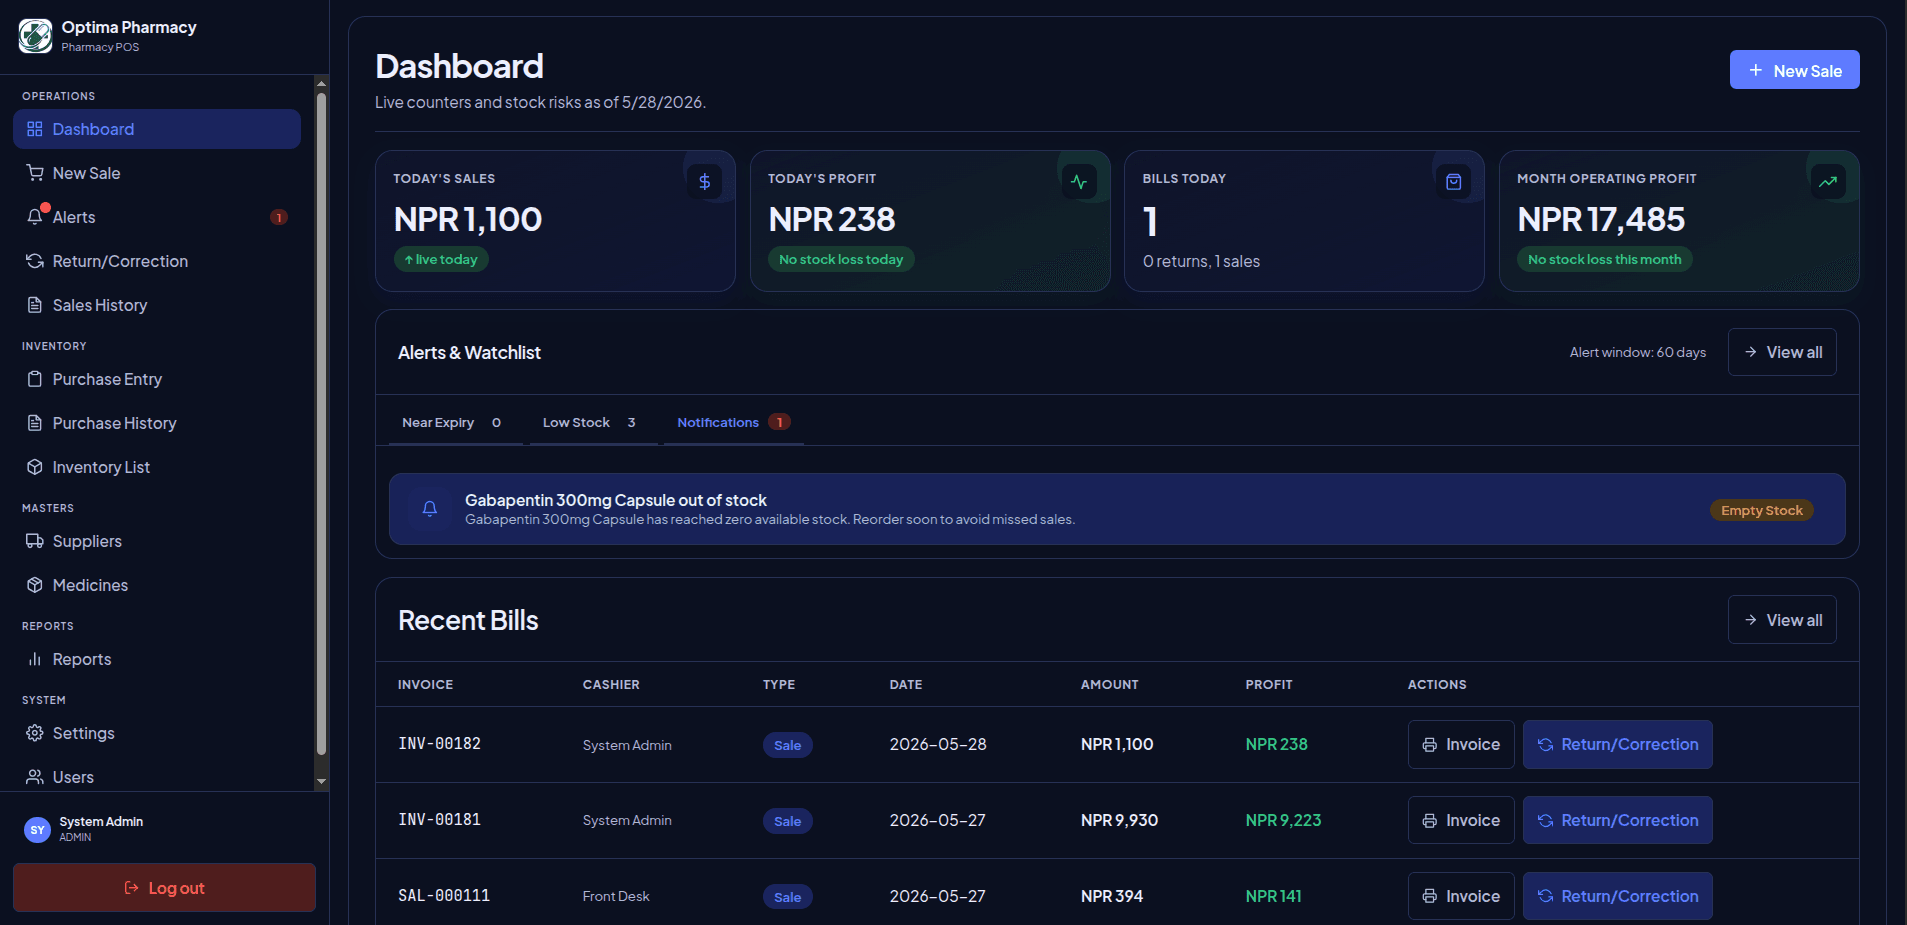Click the Reports bar chart icon

point(35,659)
